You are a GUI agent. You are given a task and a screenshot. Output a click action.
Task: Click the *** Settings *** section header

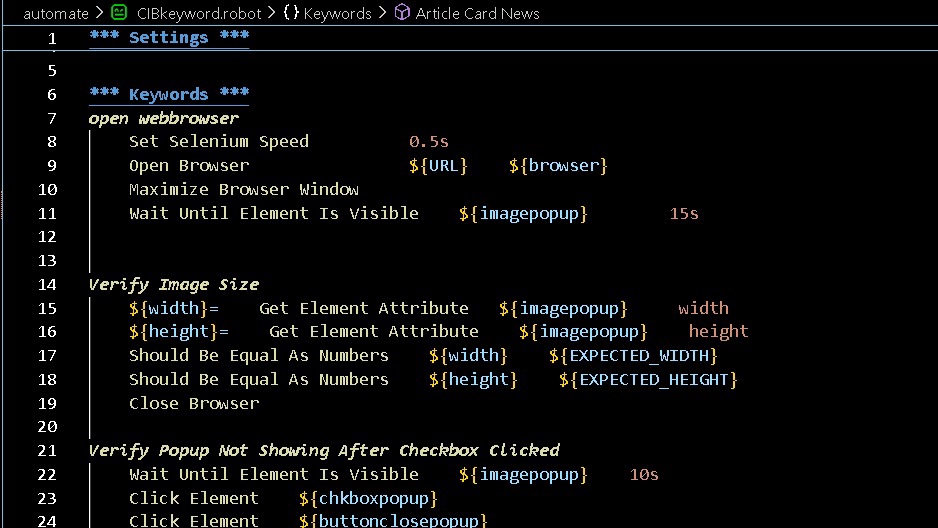169,38
